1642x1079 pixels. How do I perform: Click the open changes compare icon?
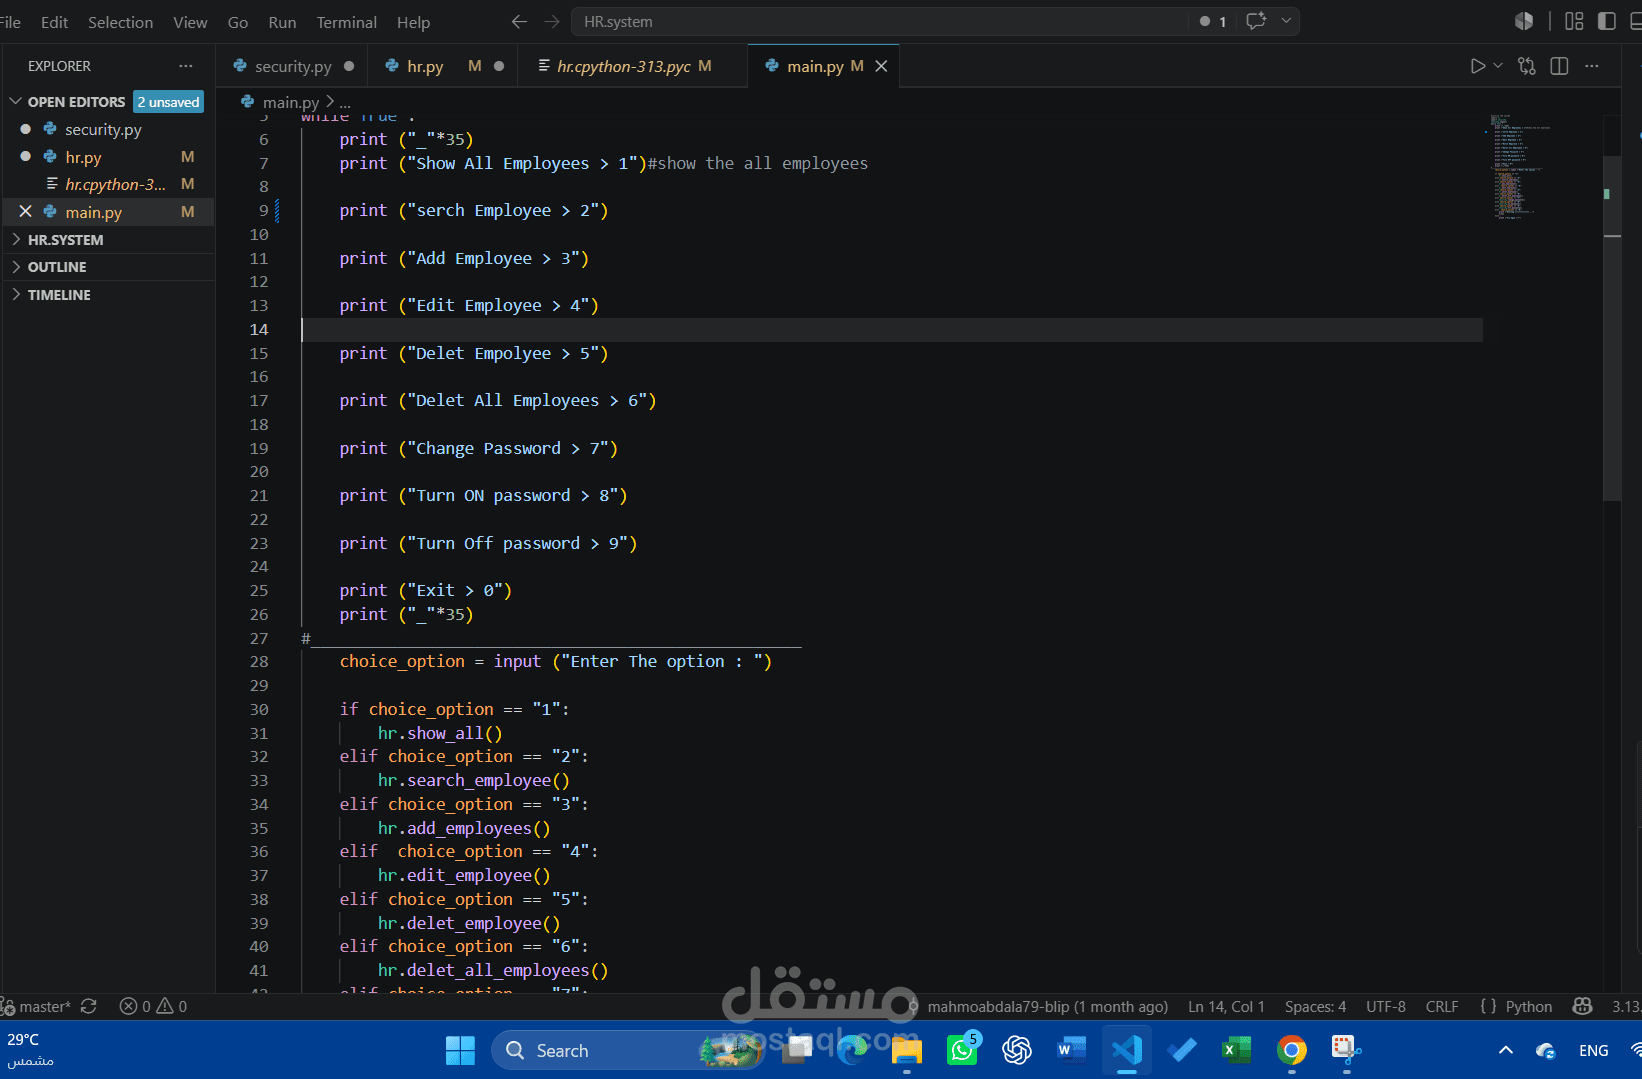1527,66
